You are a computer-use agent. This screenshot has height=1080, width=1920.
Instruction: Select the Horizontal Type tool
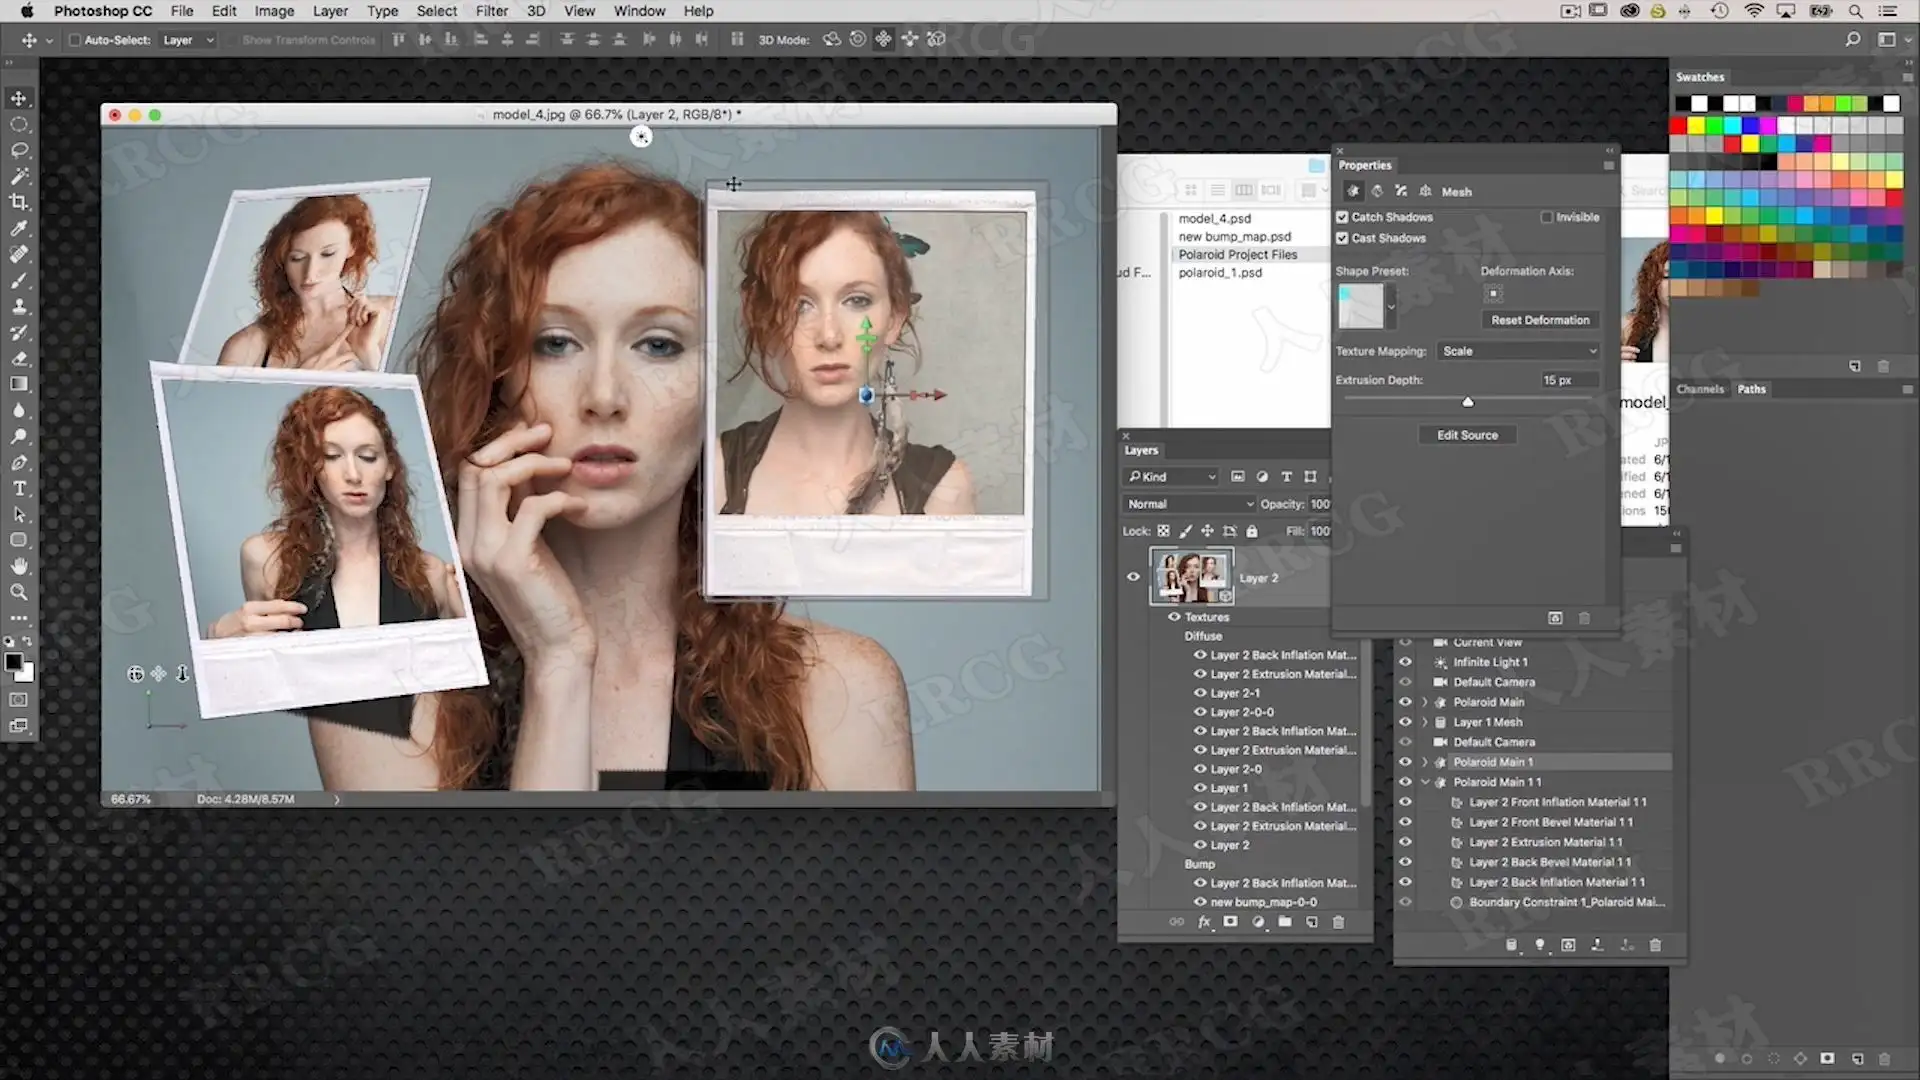[19, 489]
